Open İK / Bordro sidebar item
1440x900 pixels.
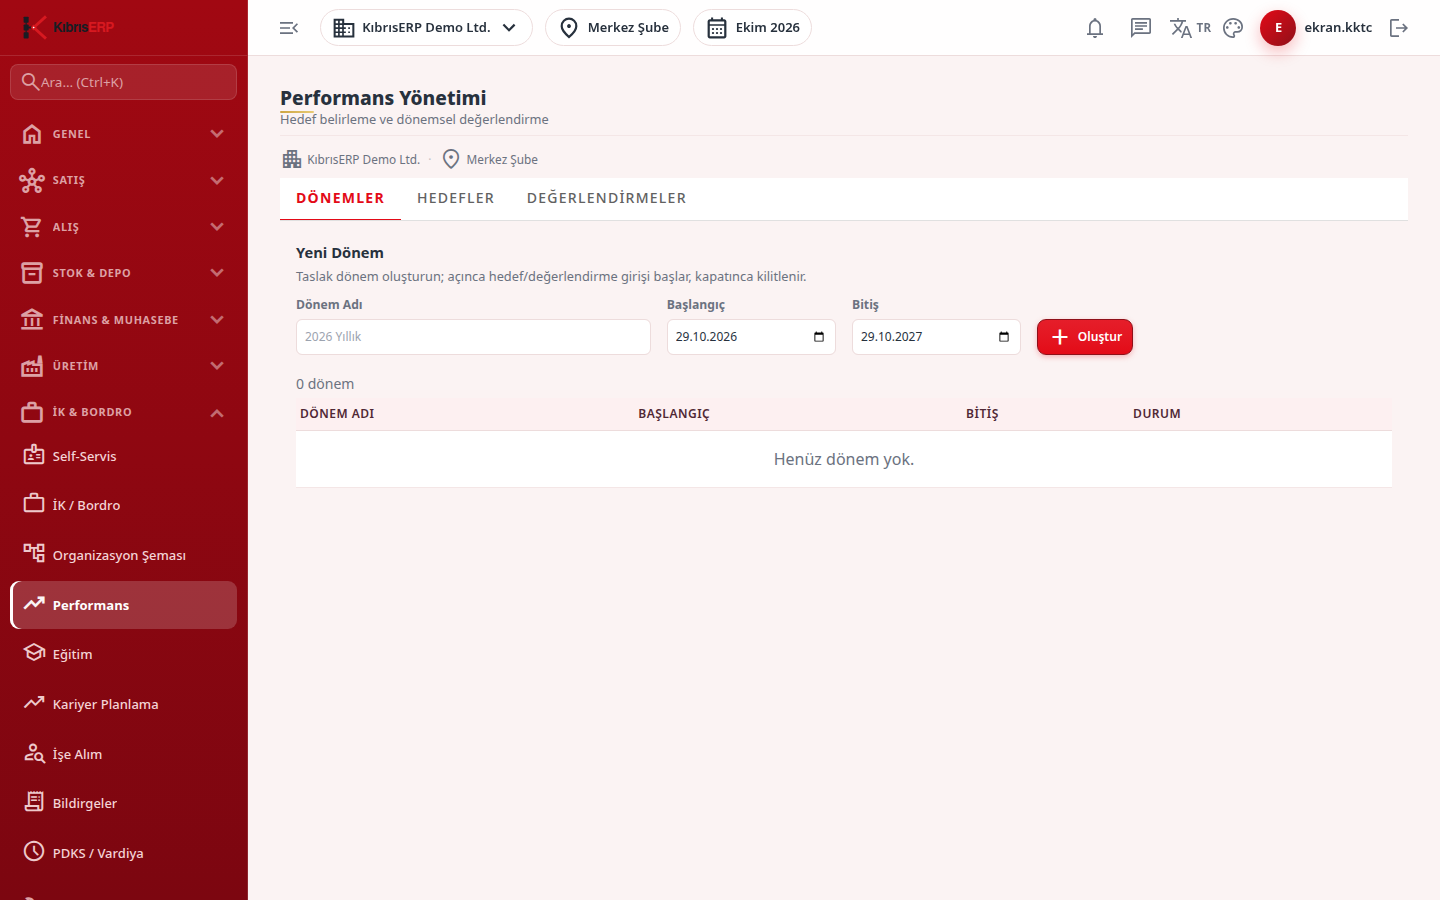click(124, 505)
